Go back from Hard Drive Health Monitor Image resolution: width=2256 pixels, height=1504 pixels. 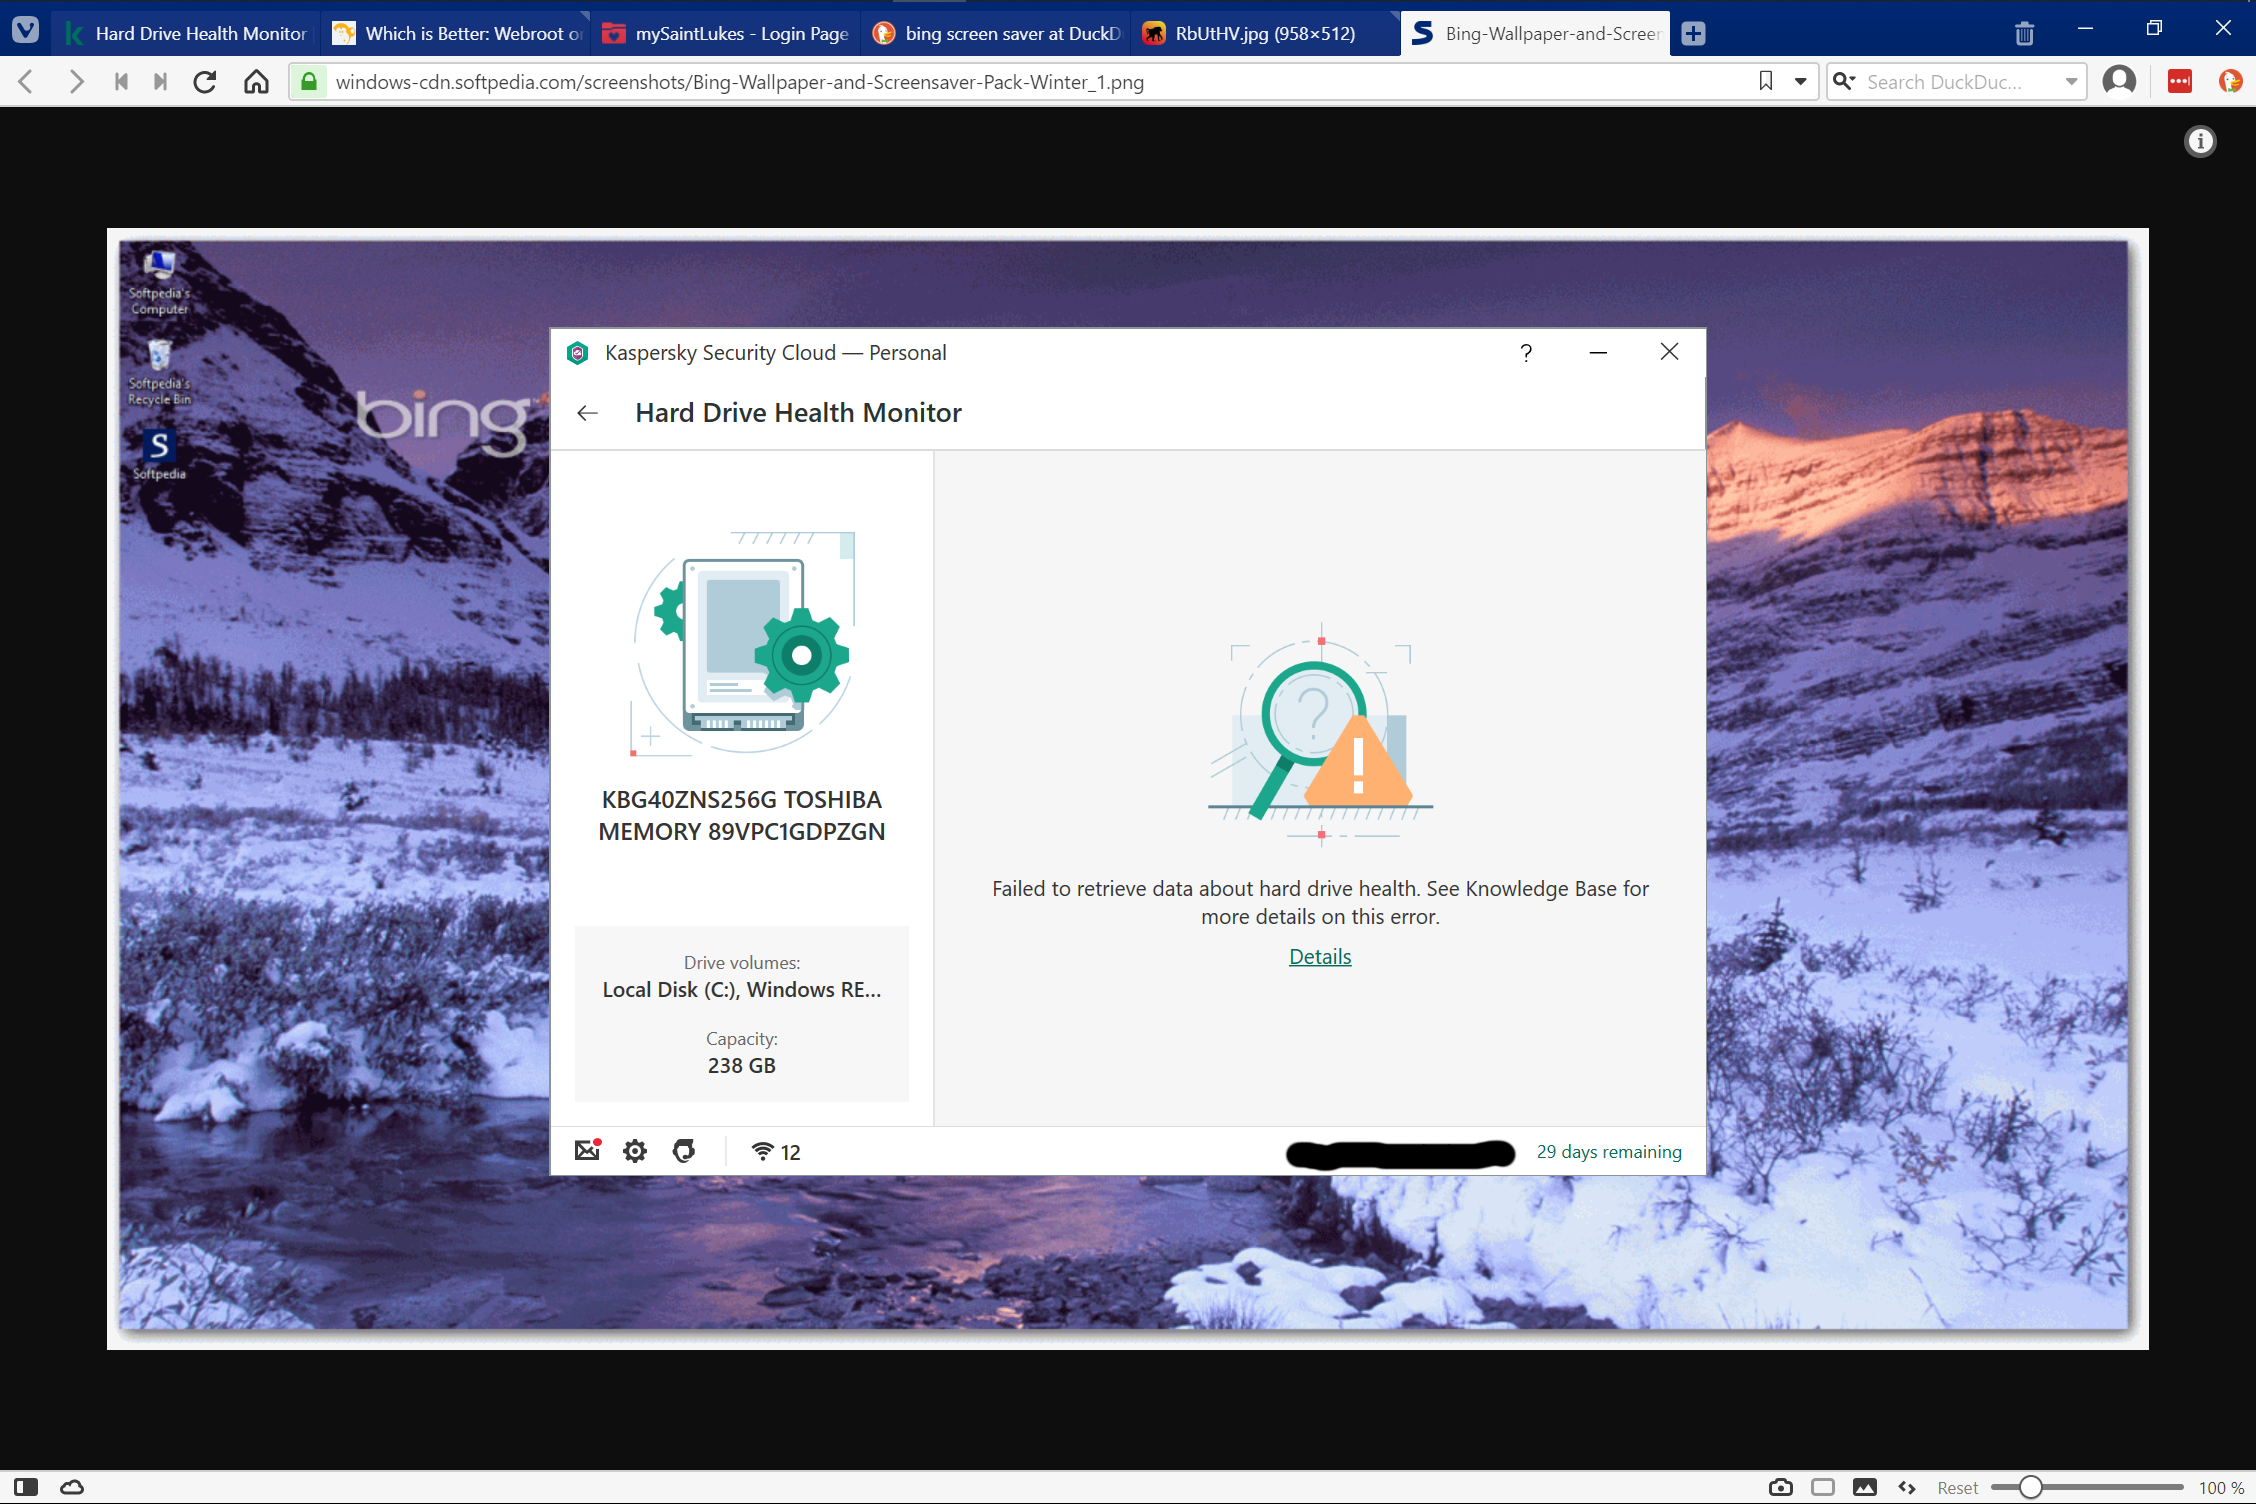click(587, 413)
